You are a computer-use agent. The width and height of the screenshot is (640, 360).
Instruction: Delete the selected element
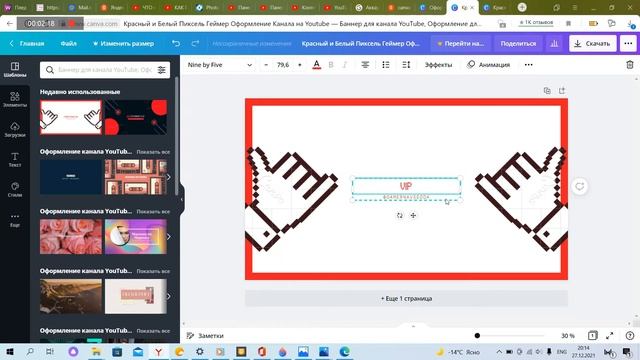point(630,65)
